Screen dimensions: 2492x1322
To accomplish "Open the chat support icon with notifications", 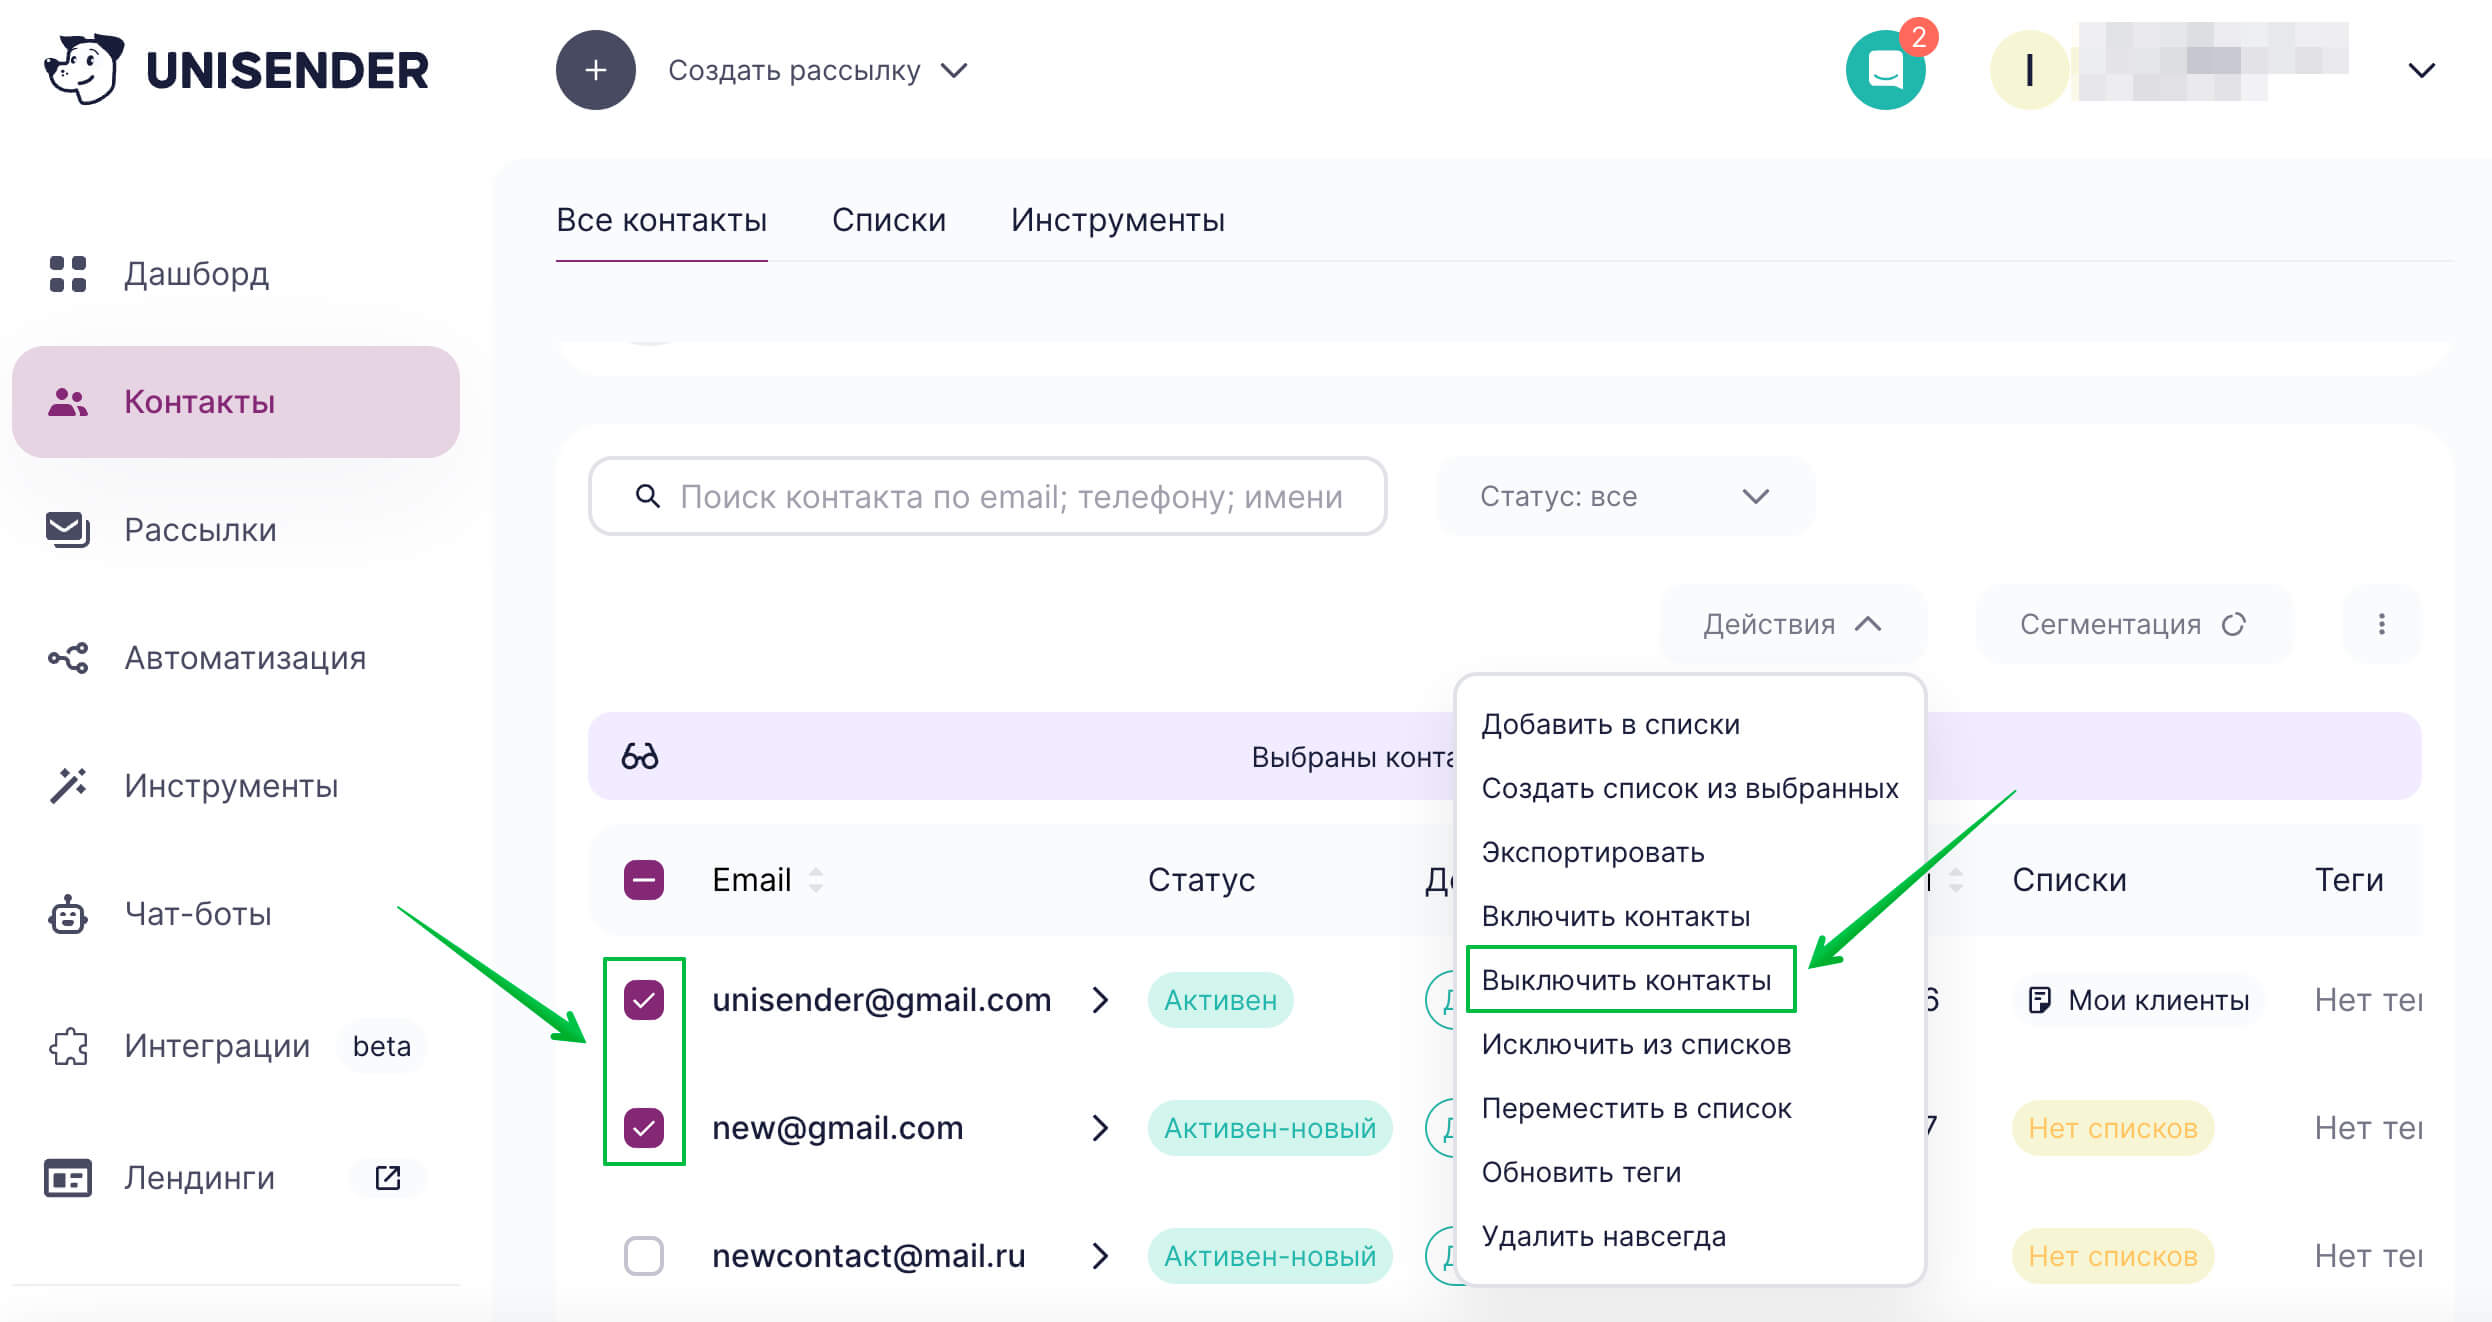I will tap(1885, 70).
